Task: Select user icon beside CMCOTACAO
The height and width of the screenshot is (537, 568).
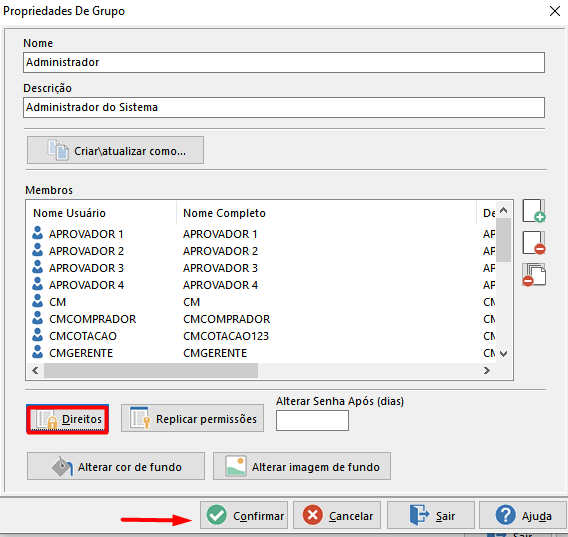Action: 37,335
